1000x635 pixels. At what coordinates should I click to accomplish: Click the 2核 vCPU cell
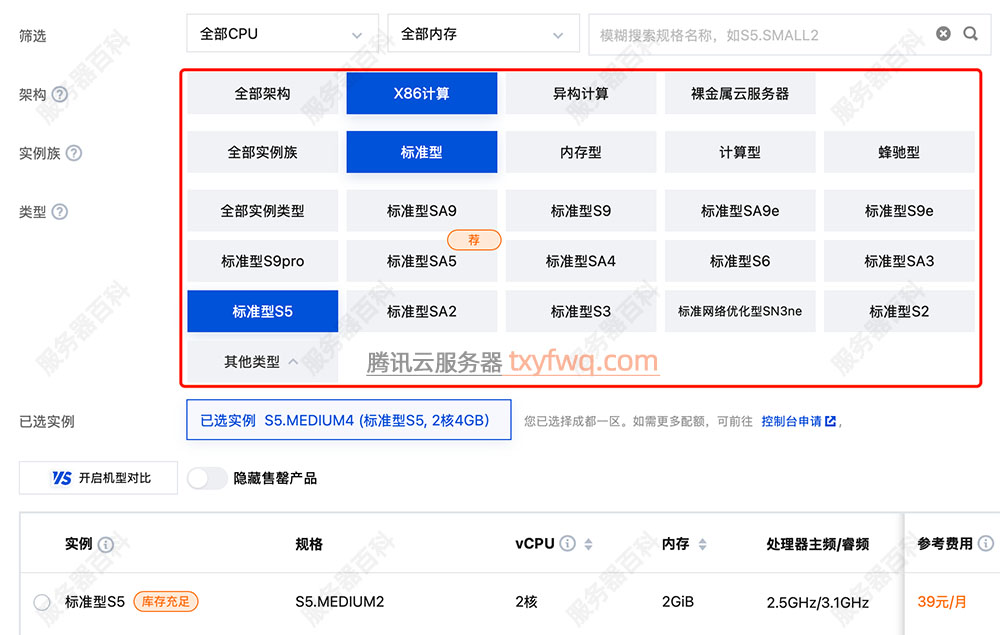click(526, 602)
